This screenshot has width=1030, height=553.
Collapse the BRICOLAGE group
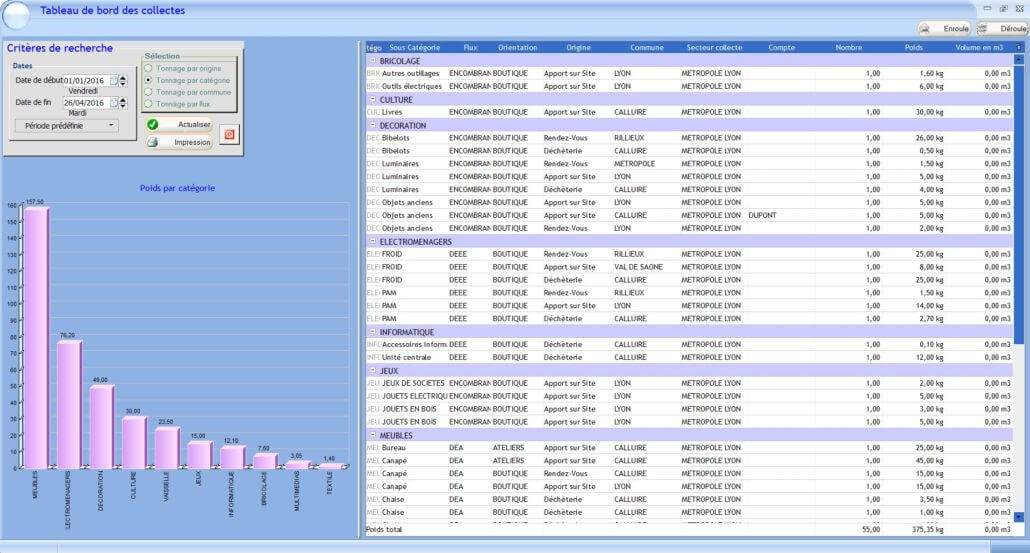pyautogui.click(x=372, y=60)
